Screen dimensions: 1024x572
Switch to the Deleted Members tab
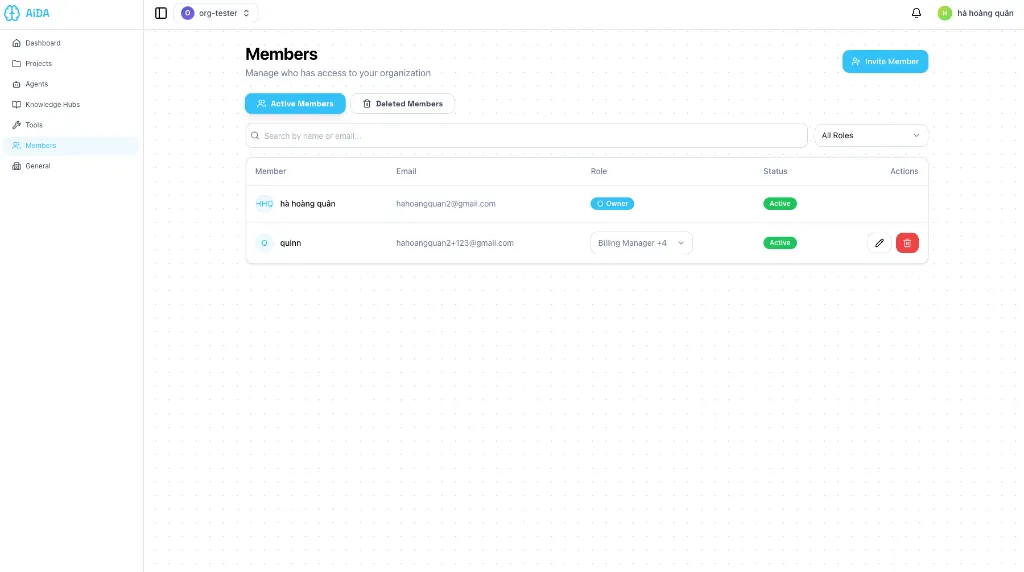point(402,104)
